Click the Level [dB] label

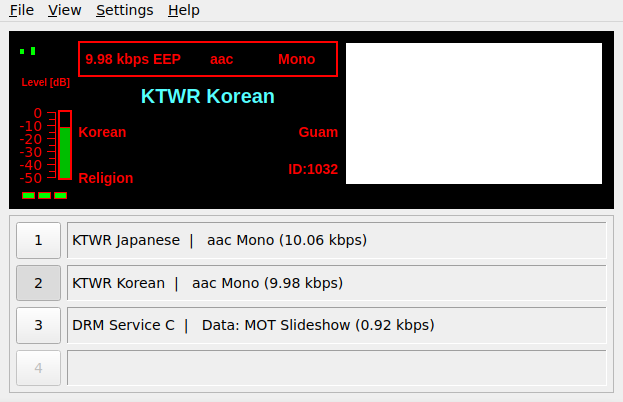[46, 82]
